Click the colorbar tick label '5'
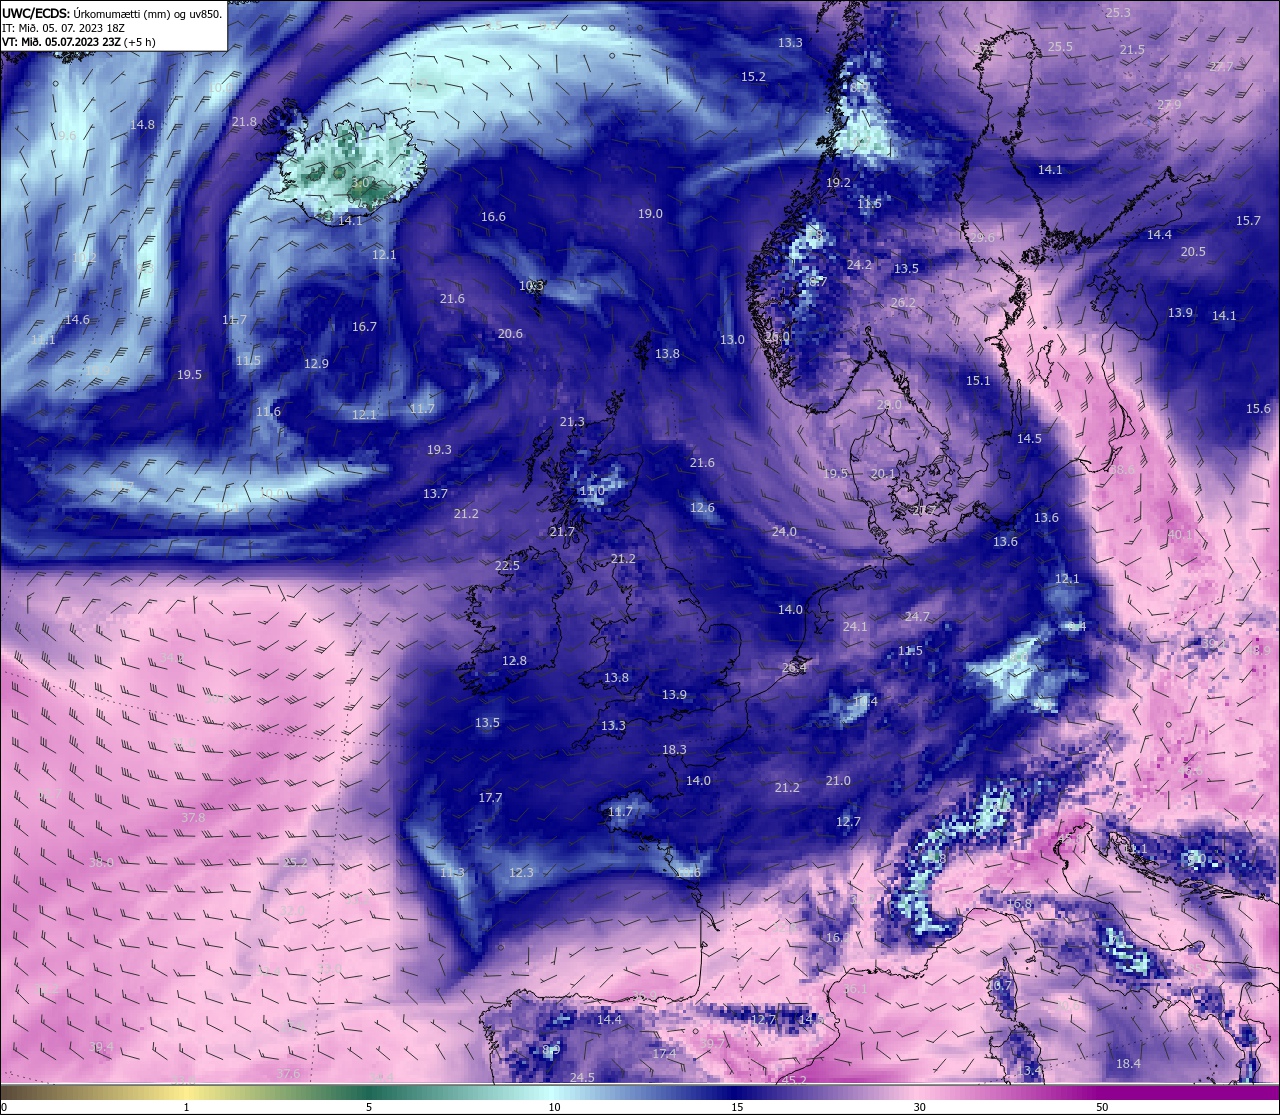Viewport: 1280px width, 1115px height. coord(369,1107)
